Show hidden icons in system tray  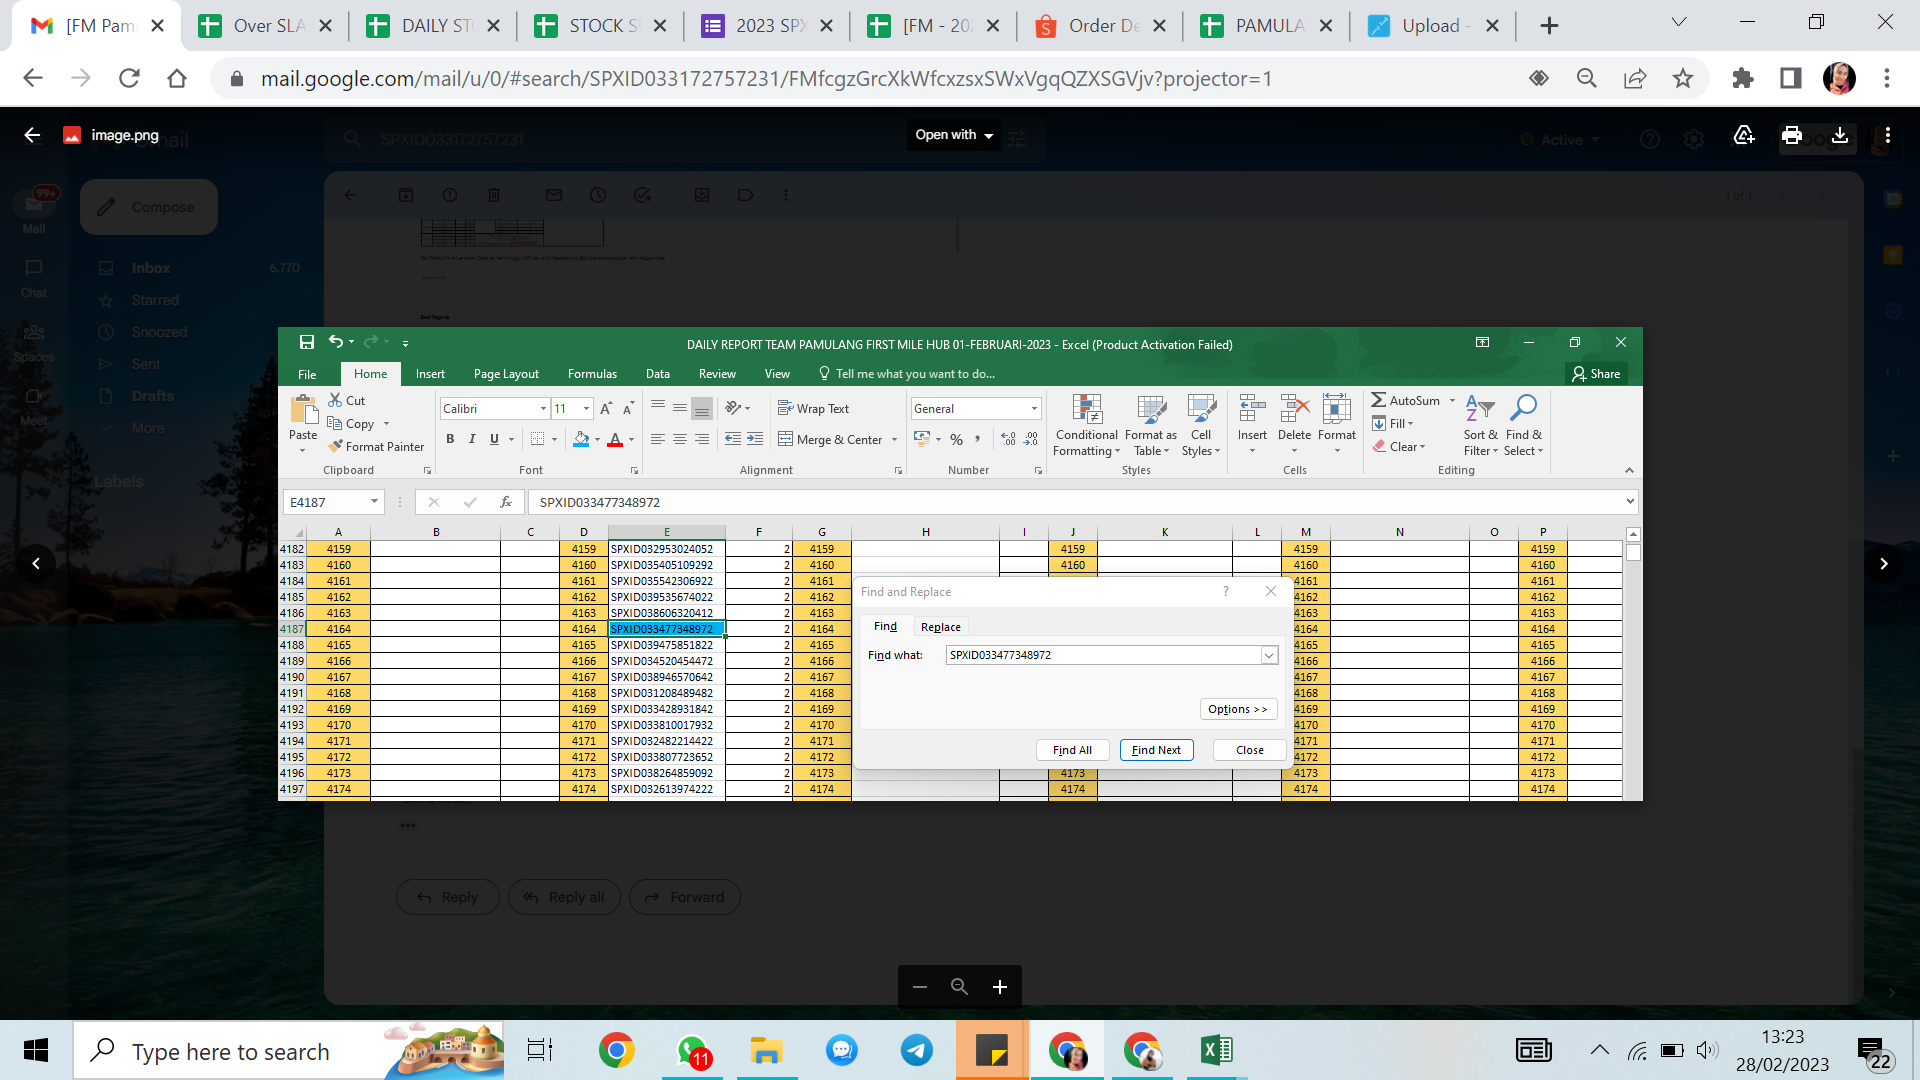[x=1600, y=1050]
